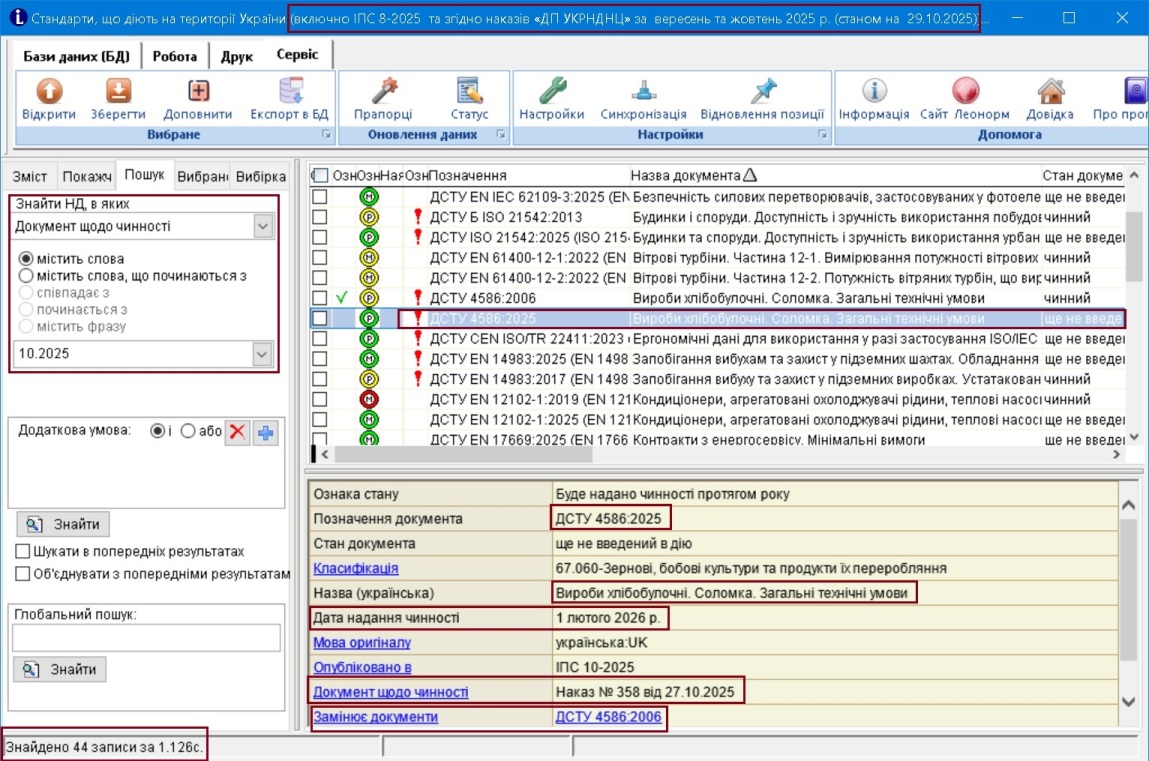Click the Відкрити toolbar icon
1149x761 pixels.
click(48, 93)
